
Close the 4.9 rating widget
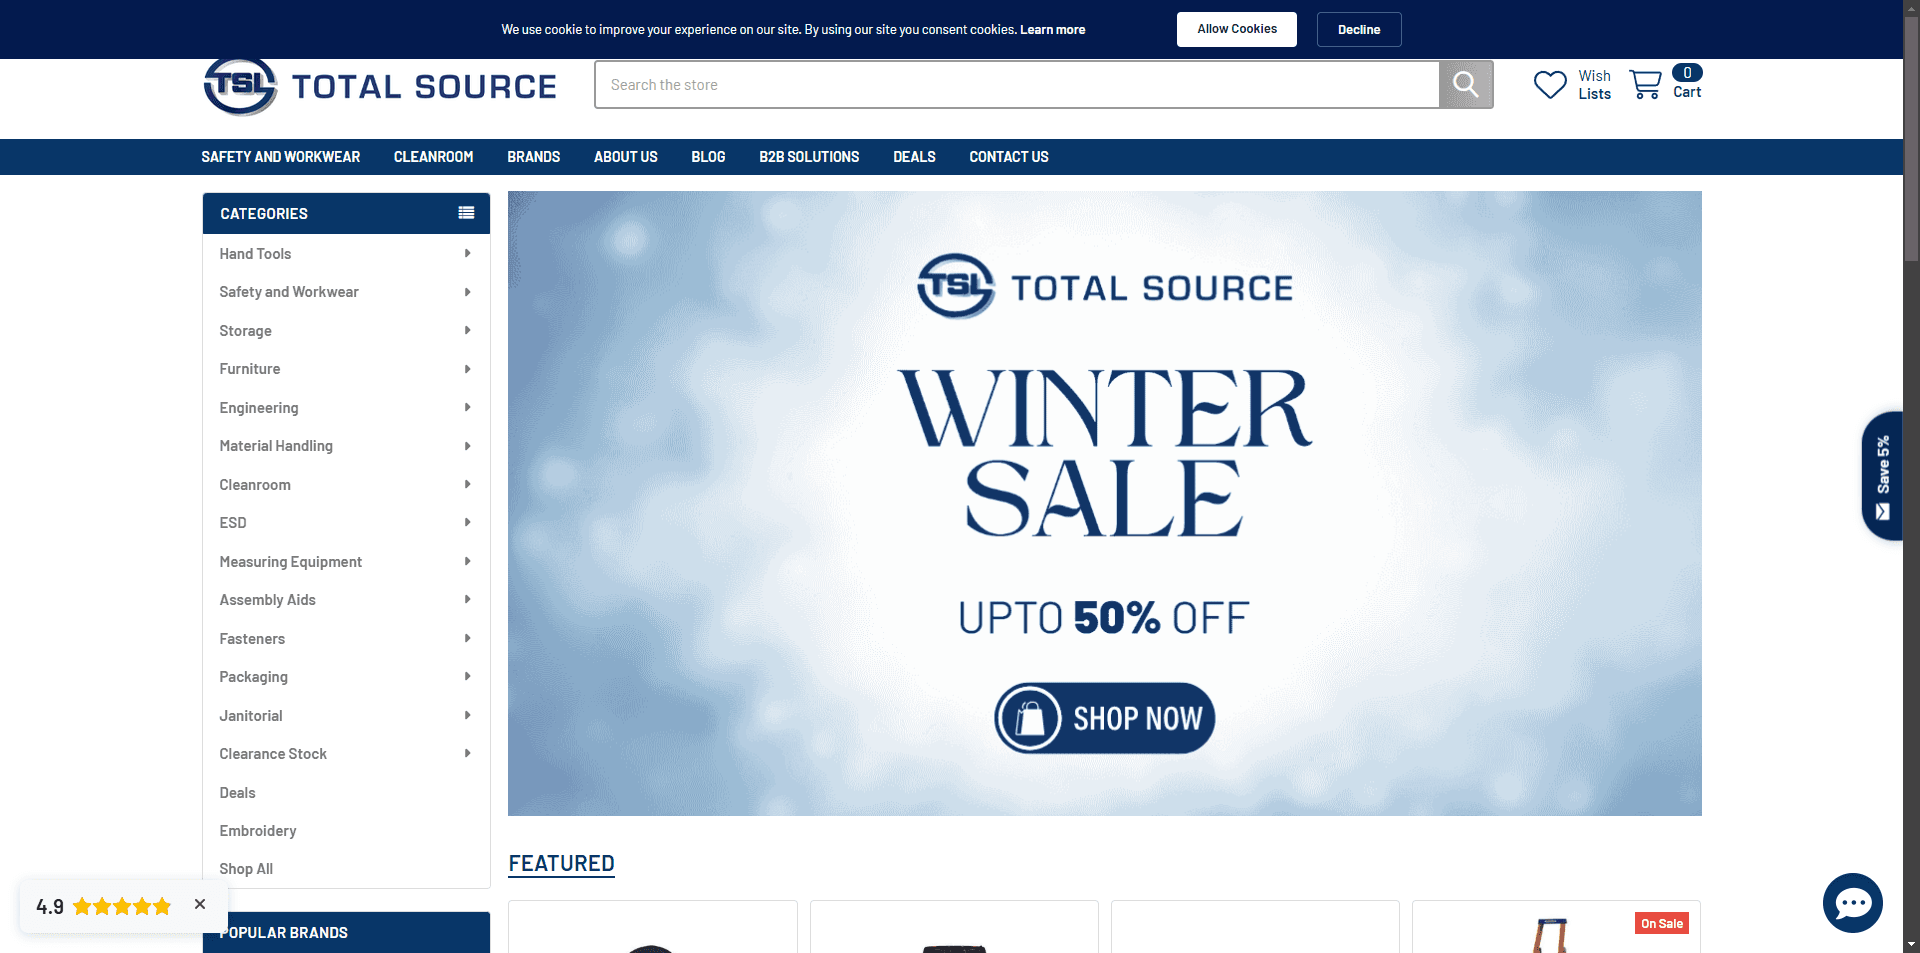[200, 904]
